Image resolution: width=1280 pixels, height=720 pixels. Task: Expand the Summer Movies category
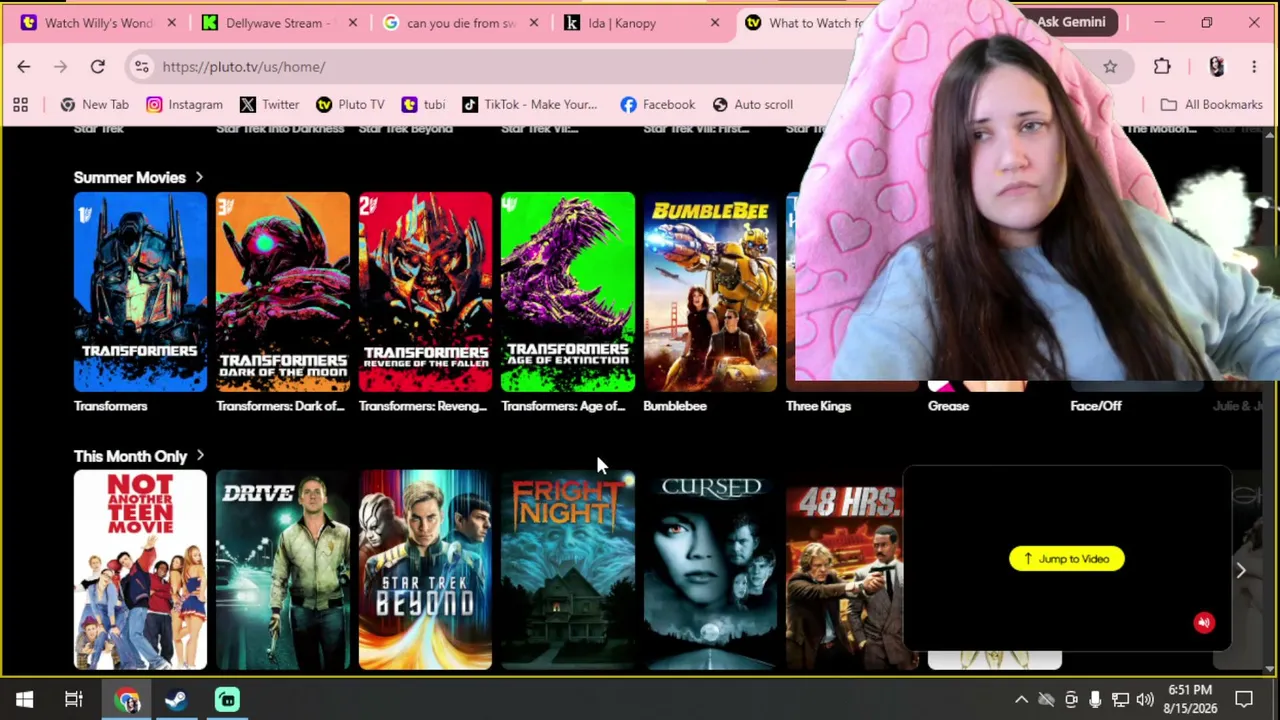139,178
